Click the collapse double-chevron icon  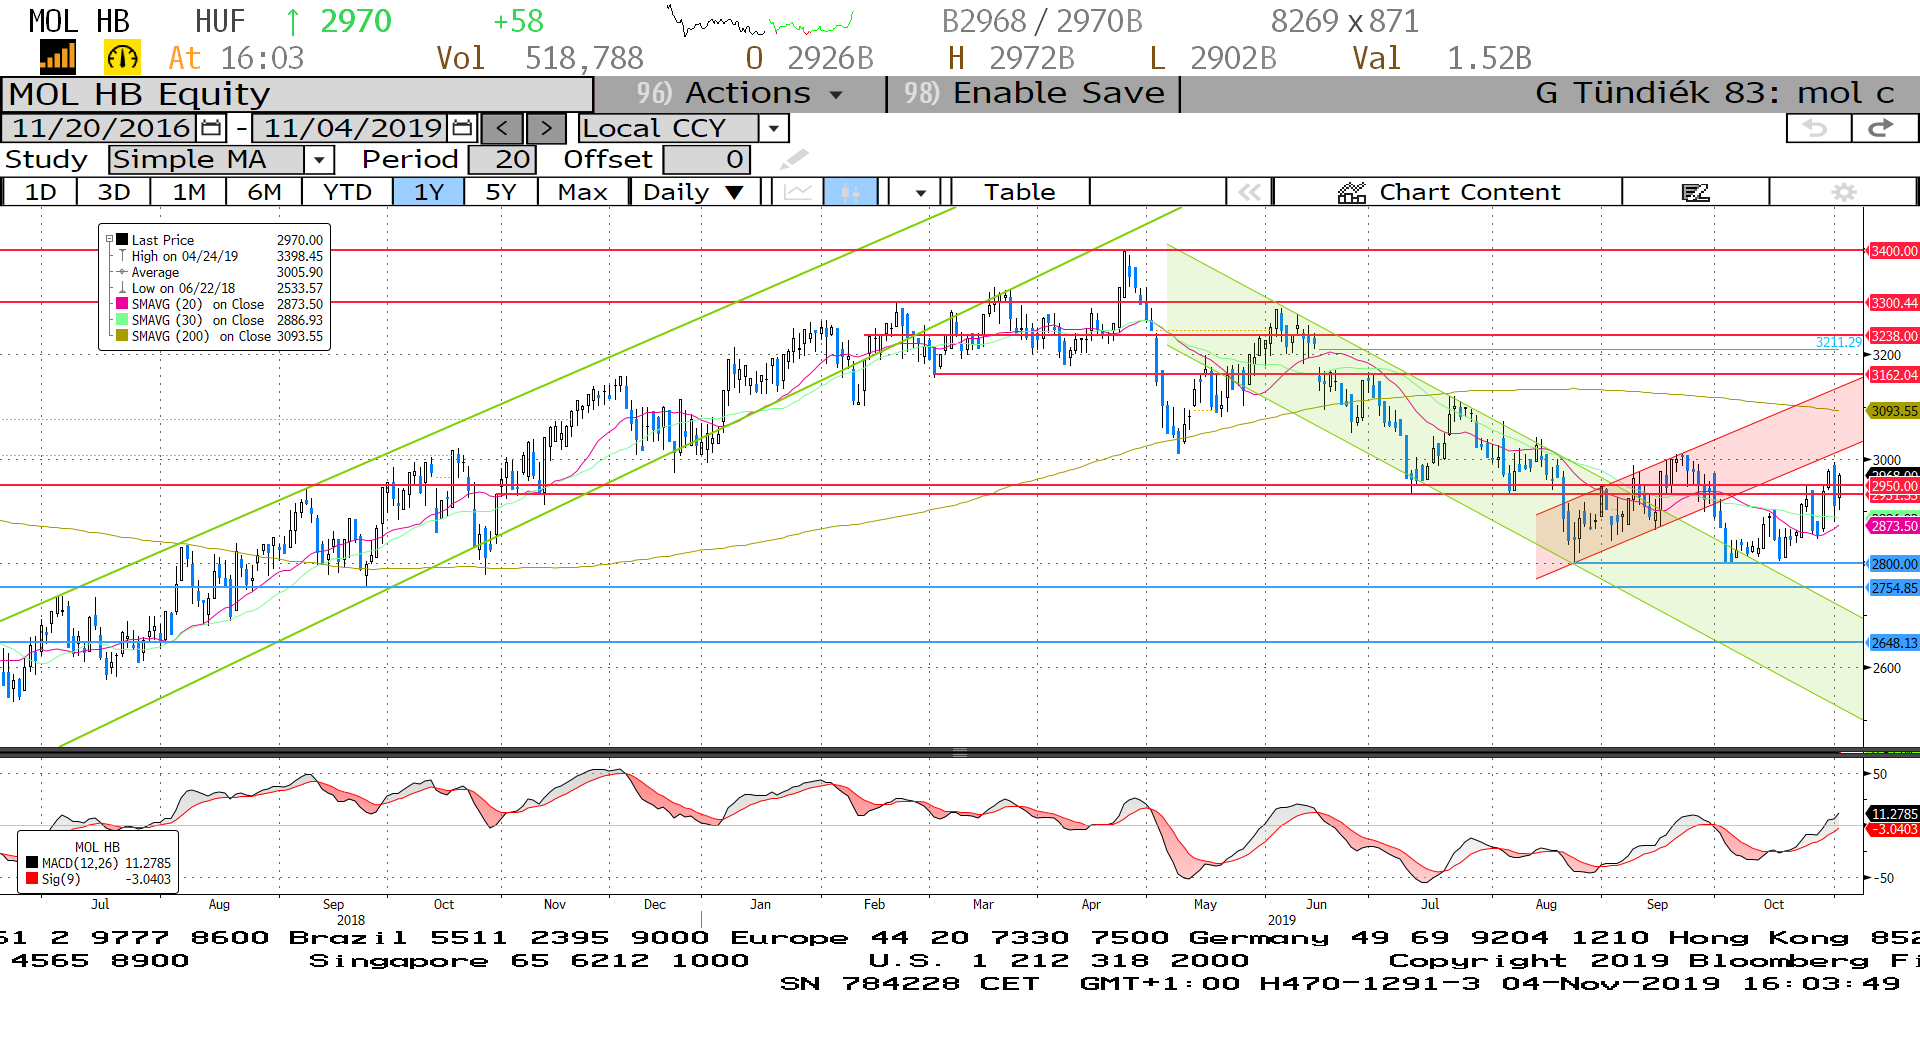(1249, 192)
